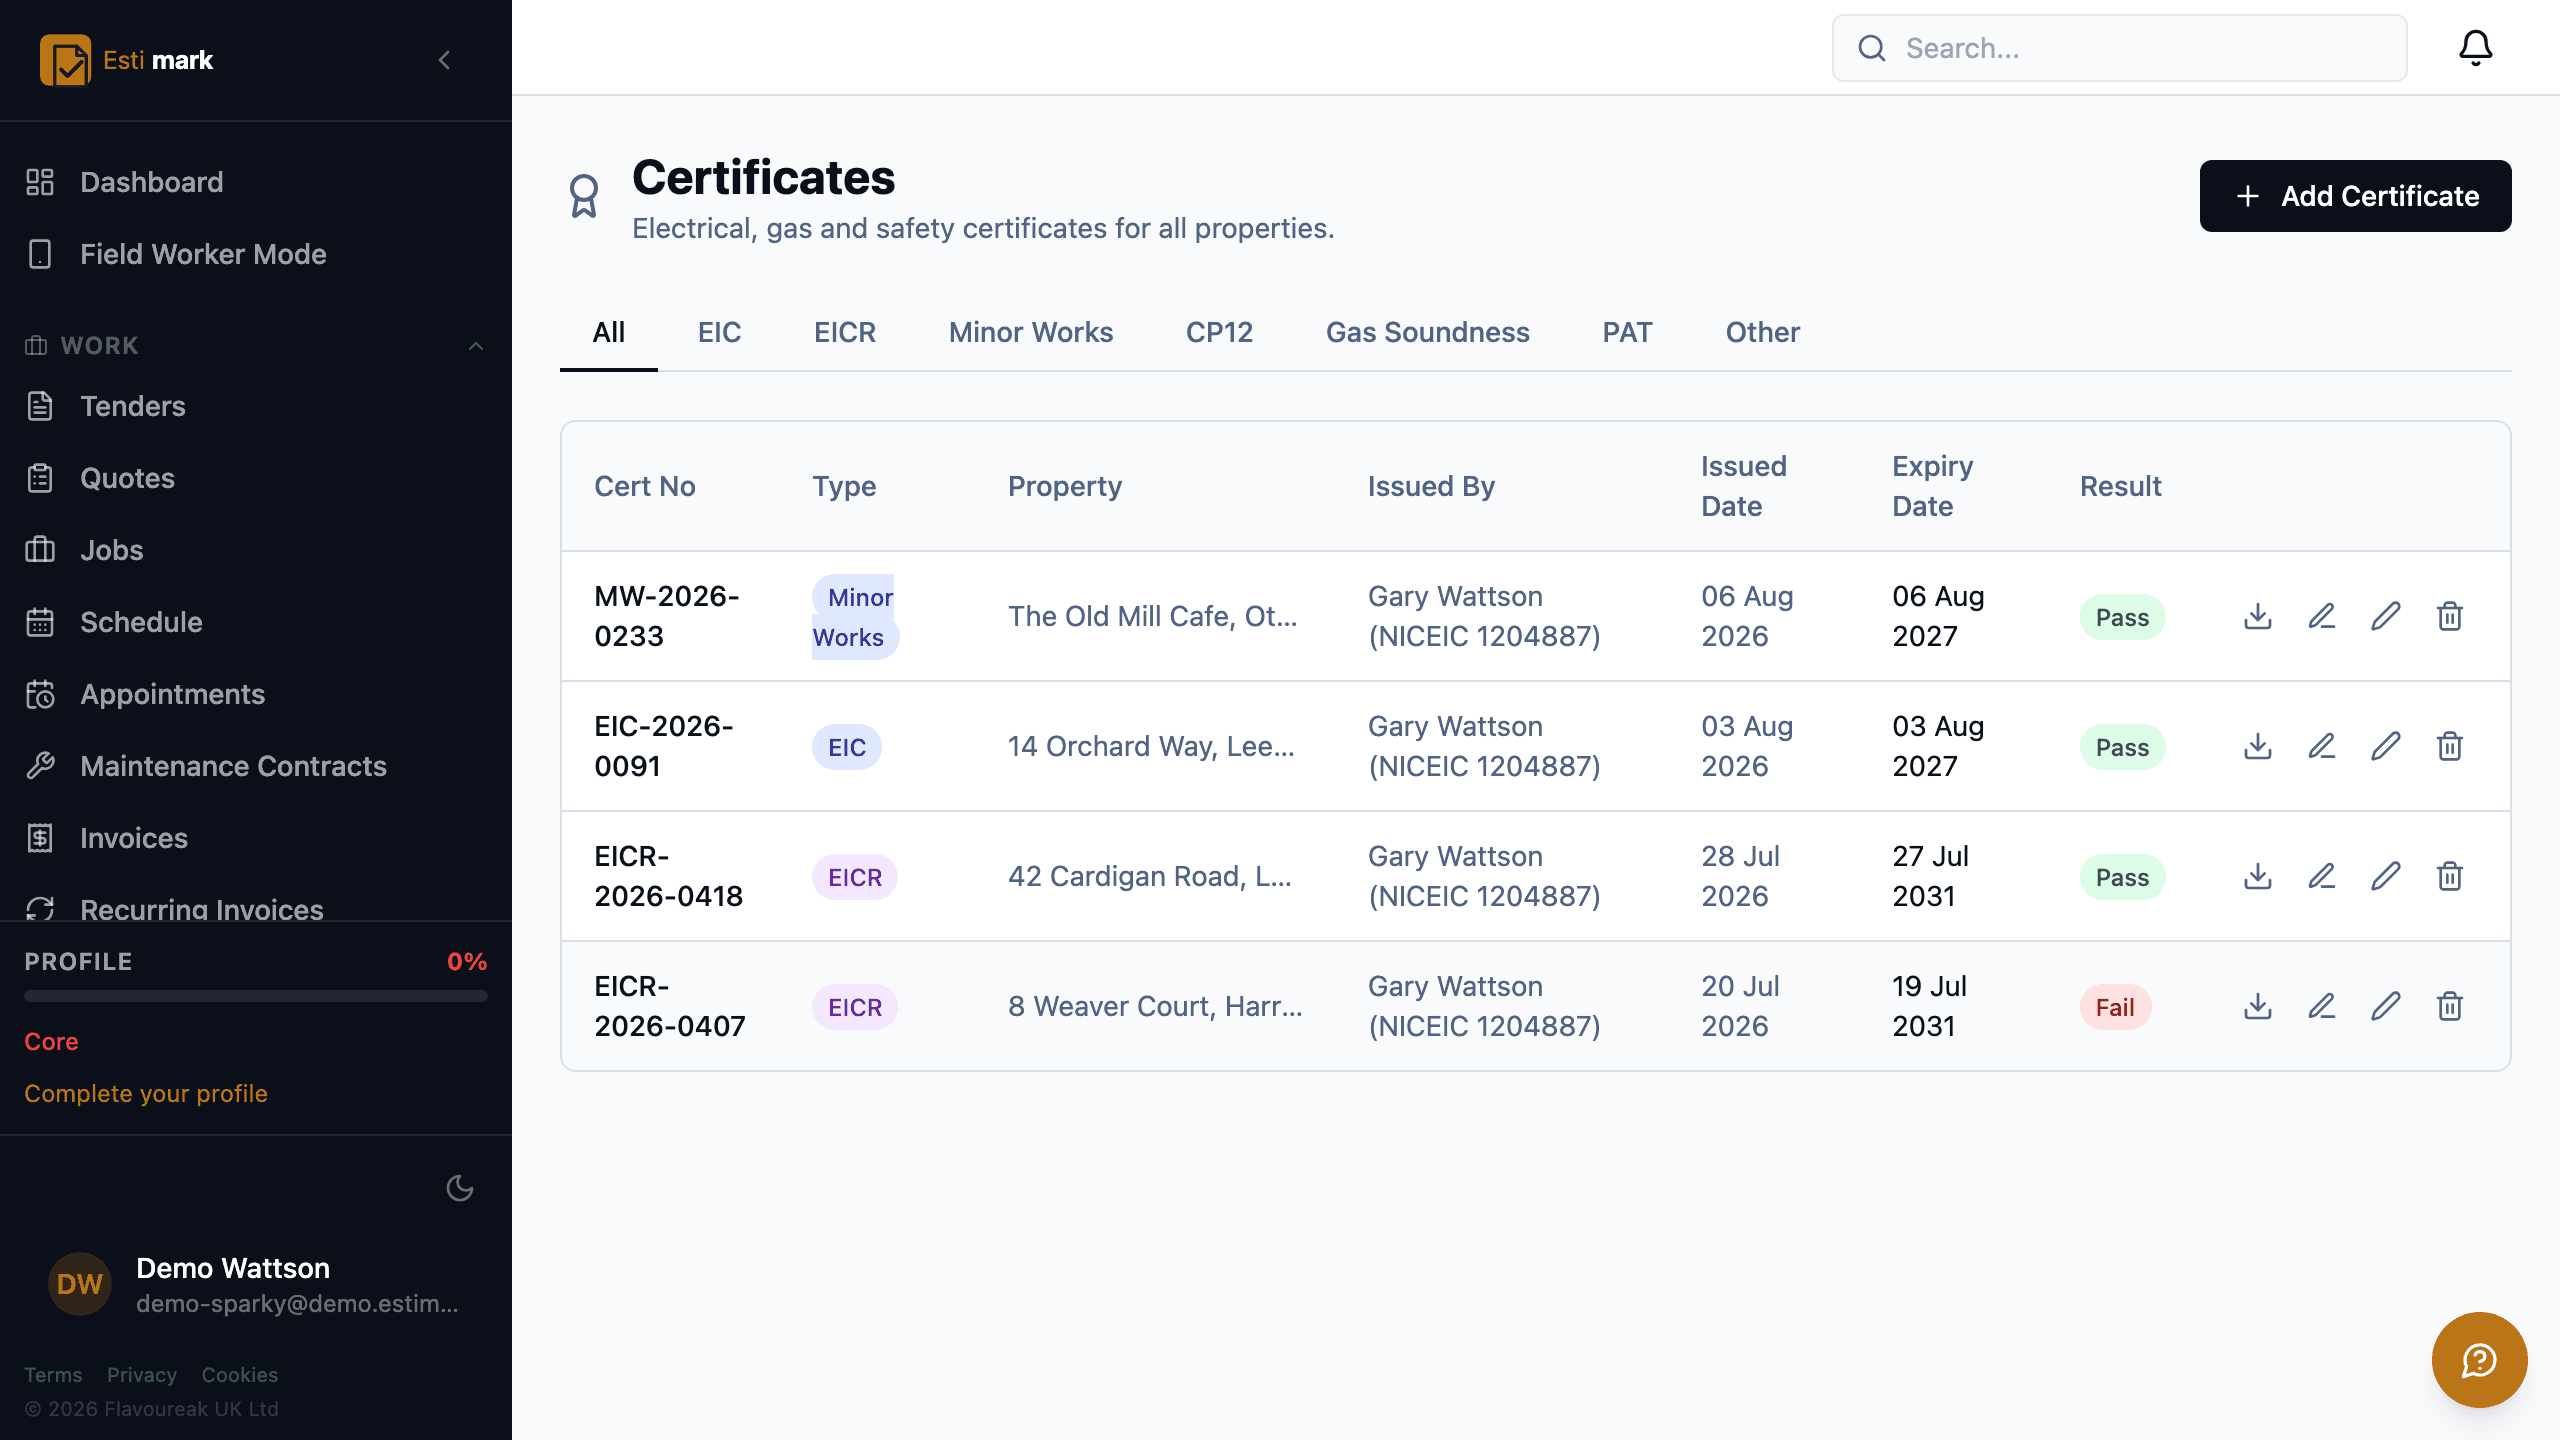This screenshot has height=1440, width=2560.
Task: Delete certificate EIC-2026-0091 with trash icon
Action: [2450, 746]
